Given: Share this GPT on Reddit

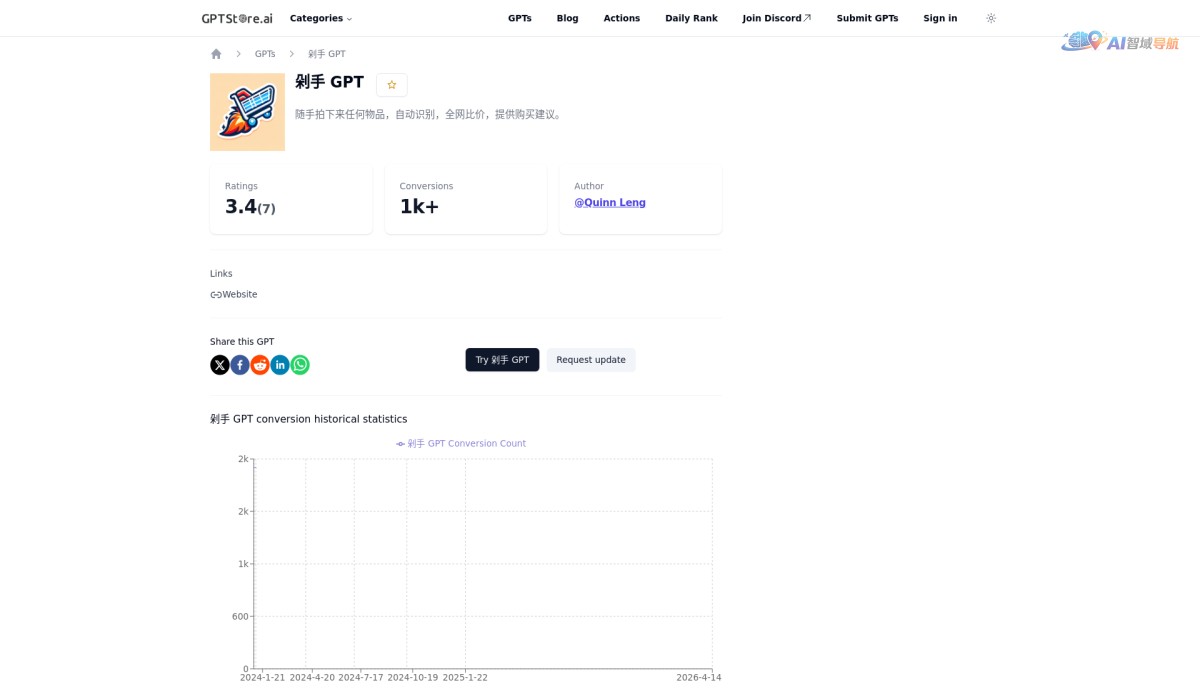Looking at the screenshot, I should 260,365.
